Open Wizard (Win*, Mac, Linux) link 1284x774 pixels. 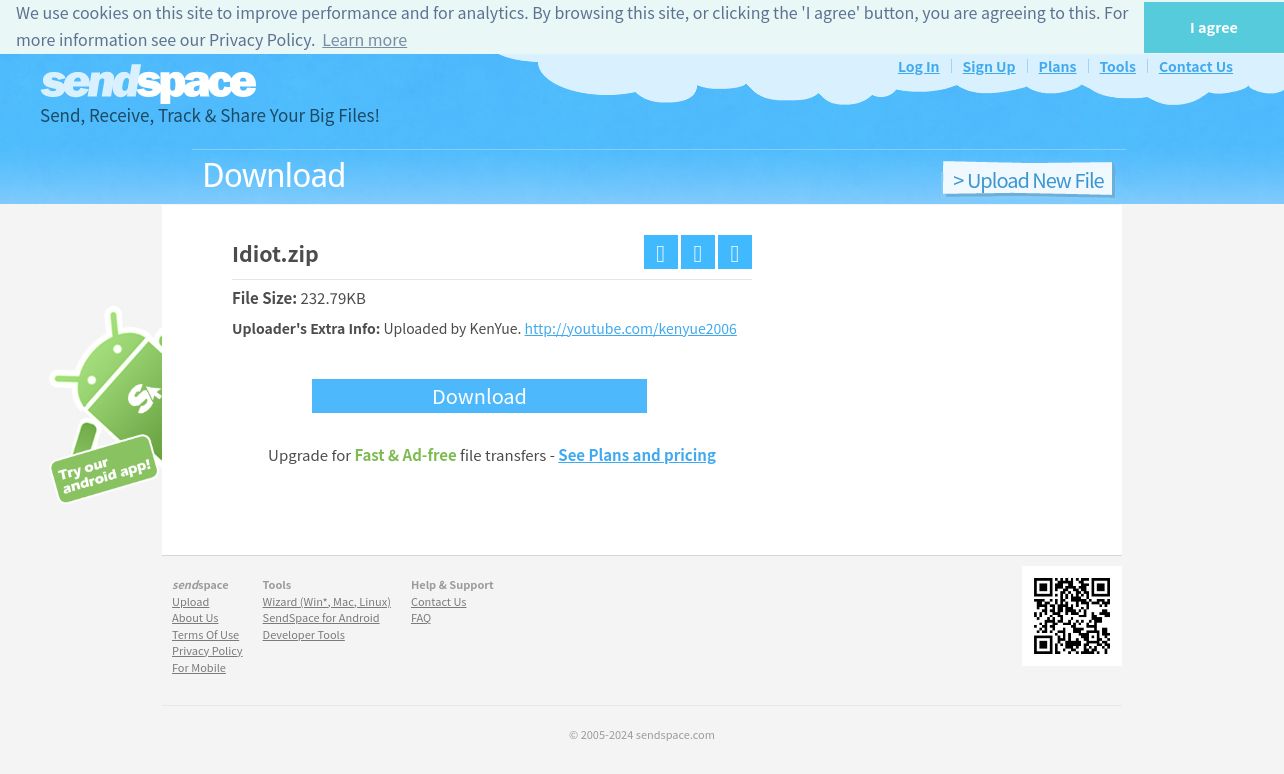tap(326, 602)
